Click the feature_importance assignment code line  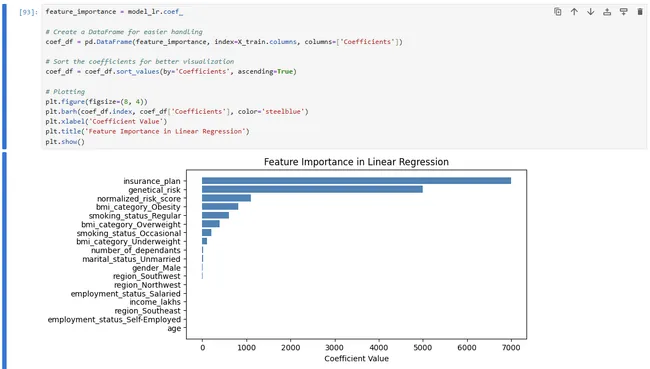[114, 12]
